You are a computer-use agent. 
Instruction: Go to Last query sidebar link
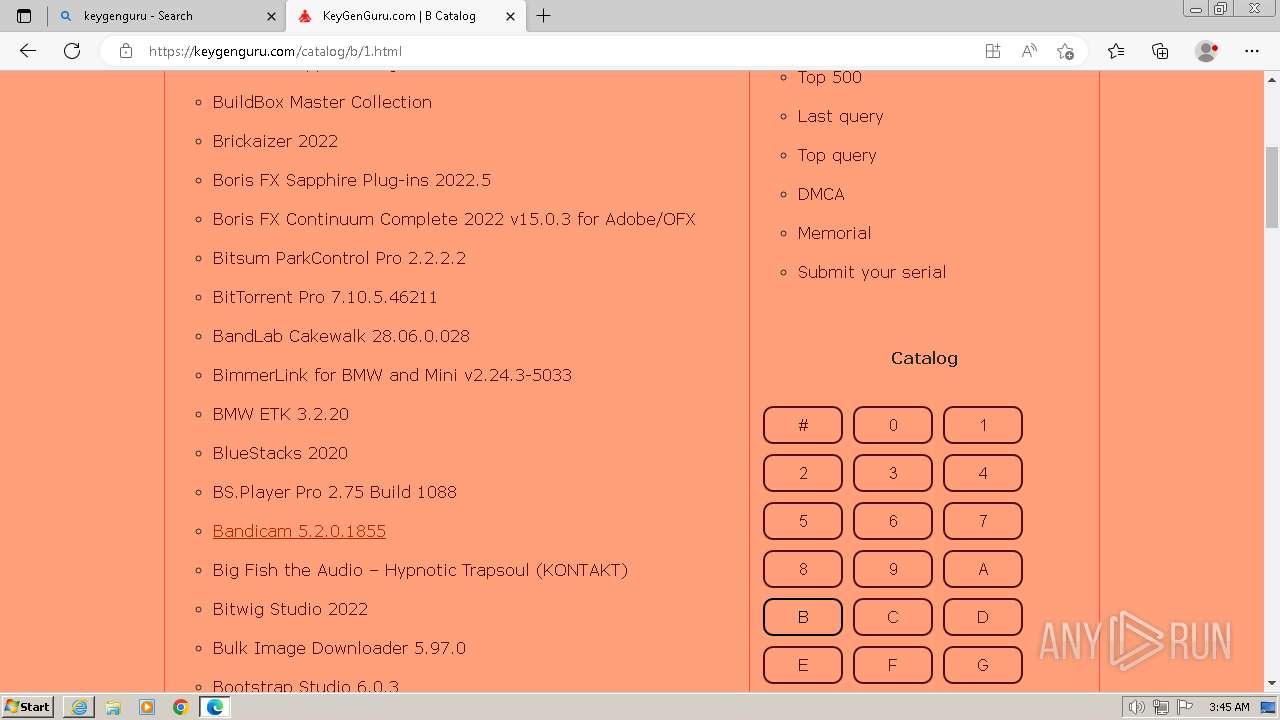(840, 116)
